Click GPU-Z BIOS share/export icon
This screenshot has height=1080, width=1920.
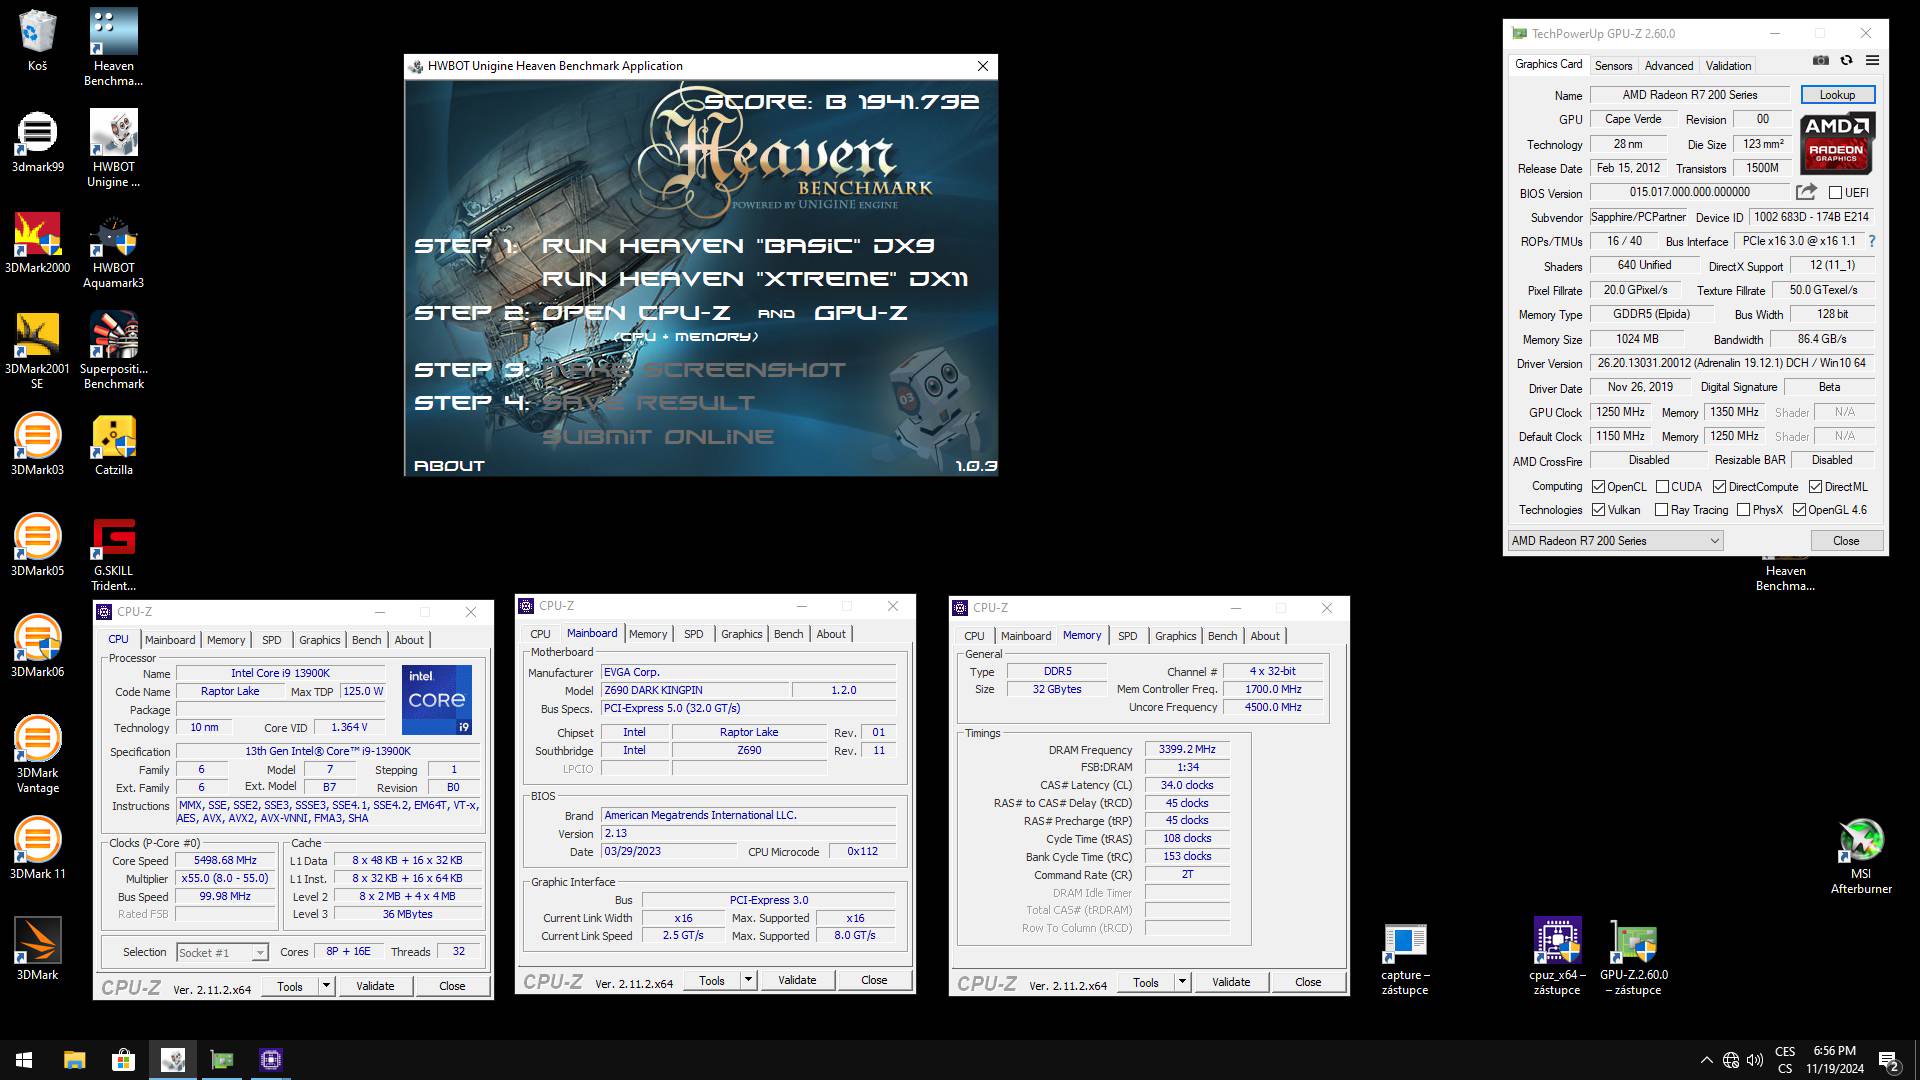(x=1806, y=192)
